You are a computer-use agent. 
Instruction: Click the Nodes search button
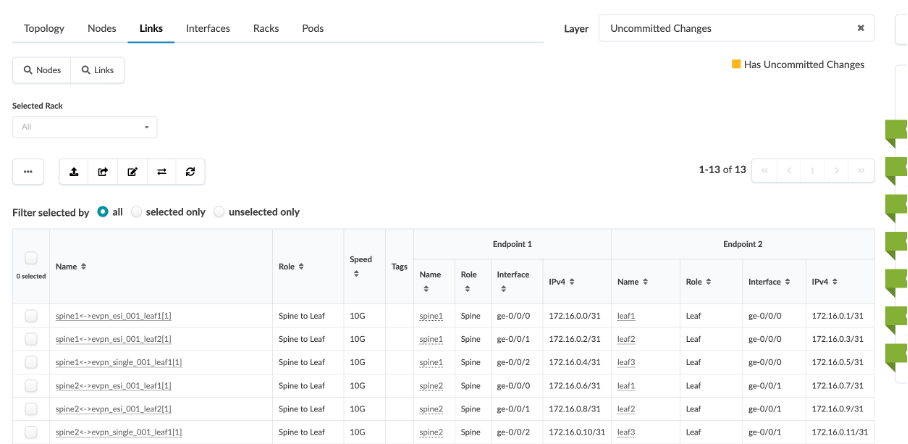41,70
